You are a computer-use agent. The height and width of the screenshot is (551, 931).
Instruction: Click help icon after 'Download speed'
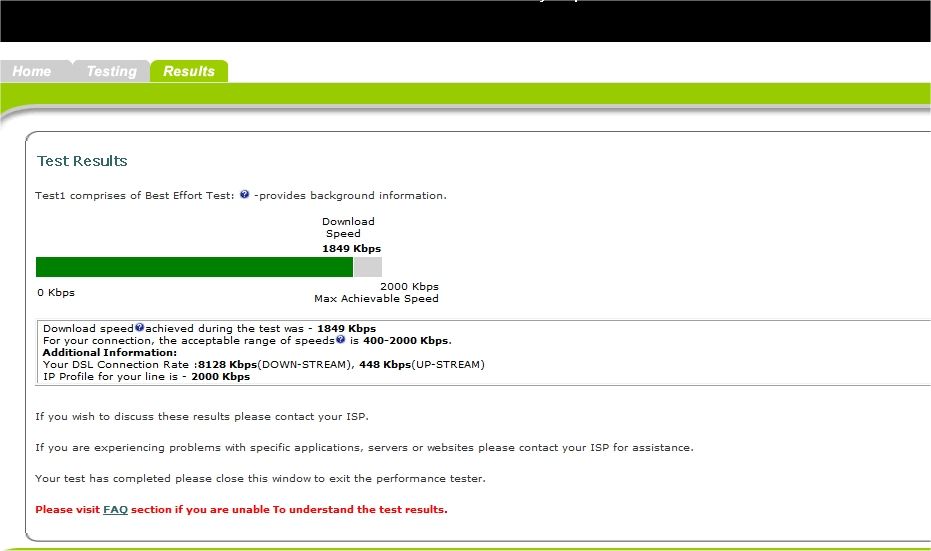pos(140,327)
